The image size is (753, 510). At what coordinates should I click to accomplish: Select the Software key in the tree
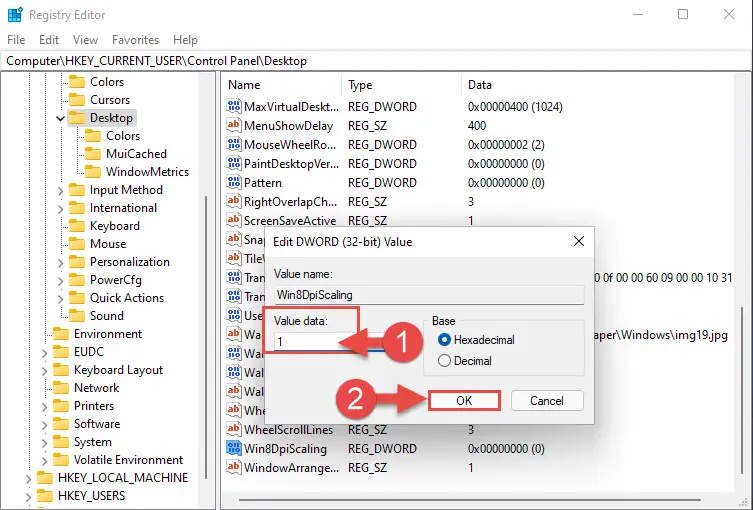click(x=97, y=424)
